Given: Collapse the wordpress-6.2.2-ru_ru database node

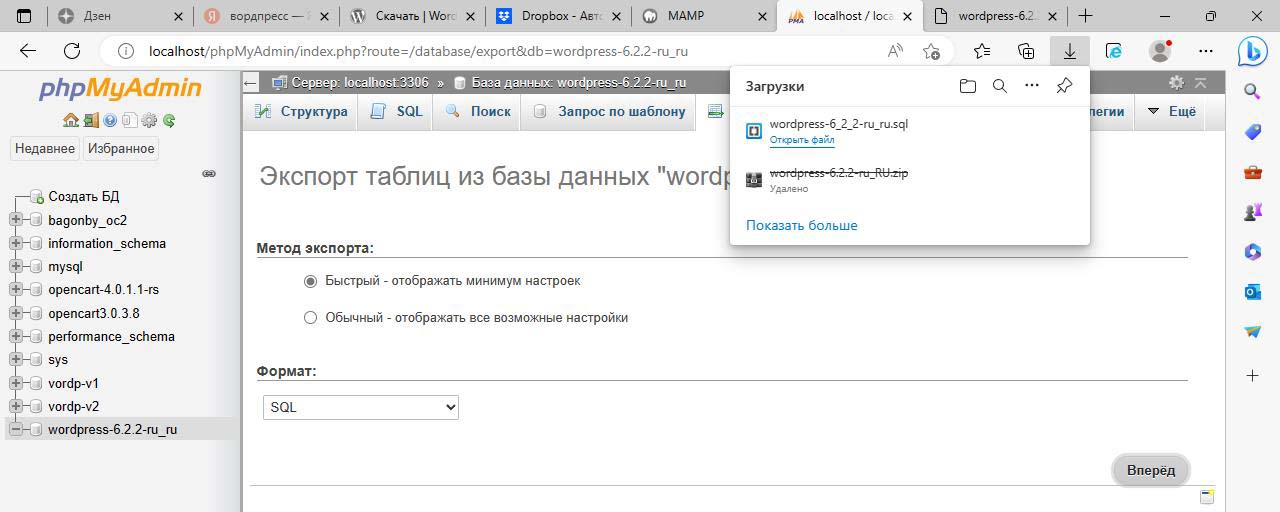Looking at the screenshot, I should 16,430.
